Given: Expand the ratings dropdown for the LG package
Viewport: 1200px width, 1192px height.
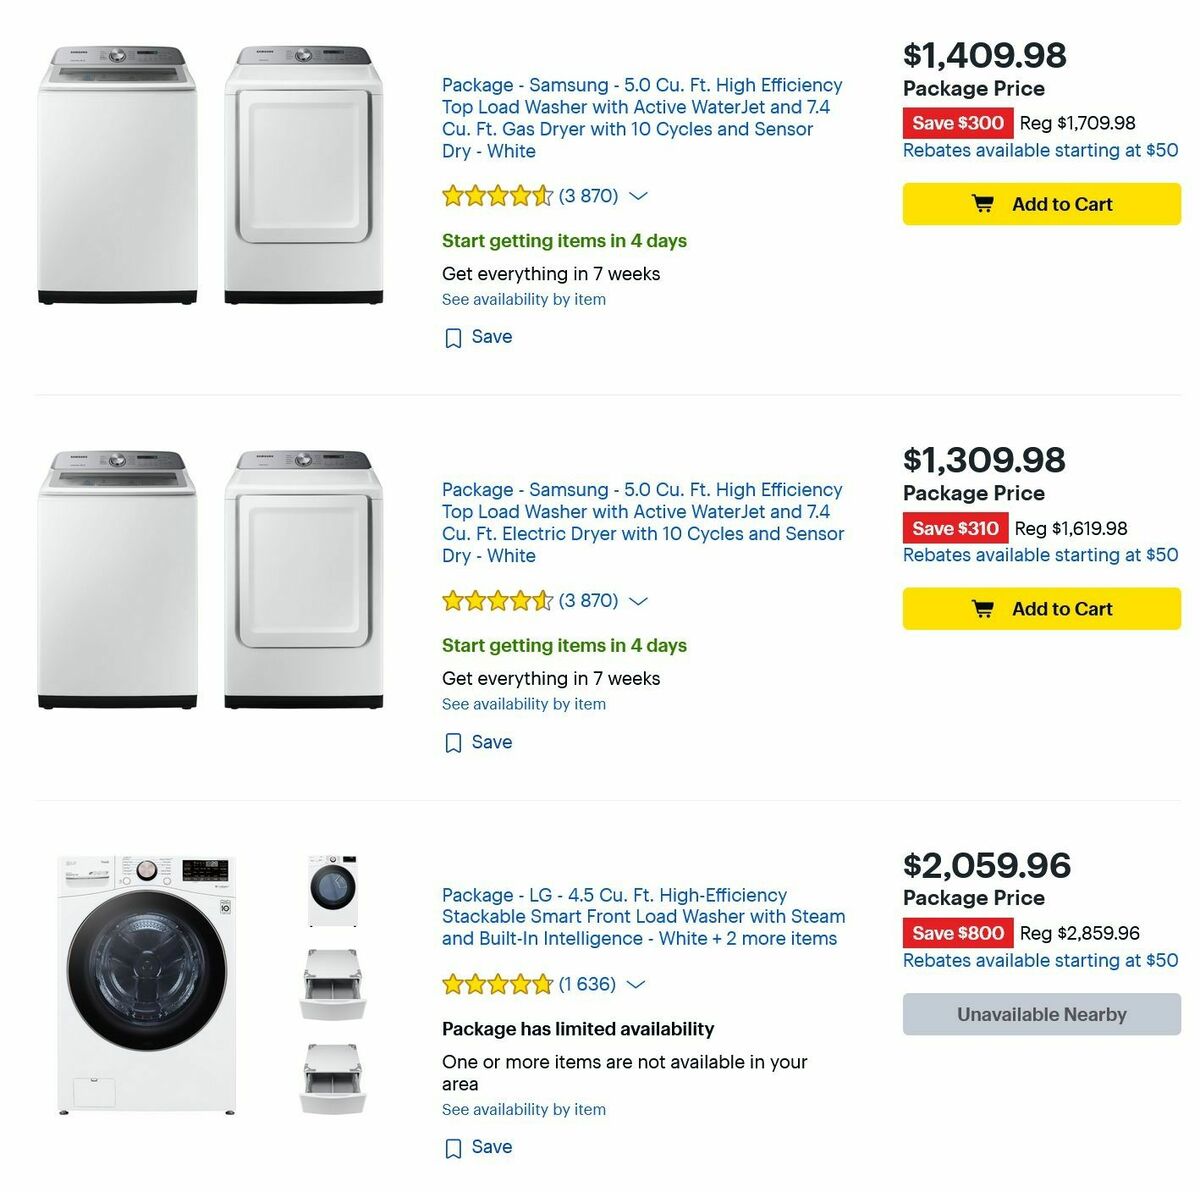Looking at the screenshot, I should tap(635, 985).
